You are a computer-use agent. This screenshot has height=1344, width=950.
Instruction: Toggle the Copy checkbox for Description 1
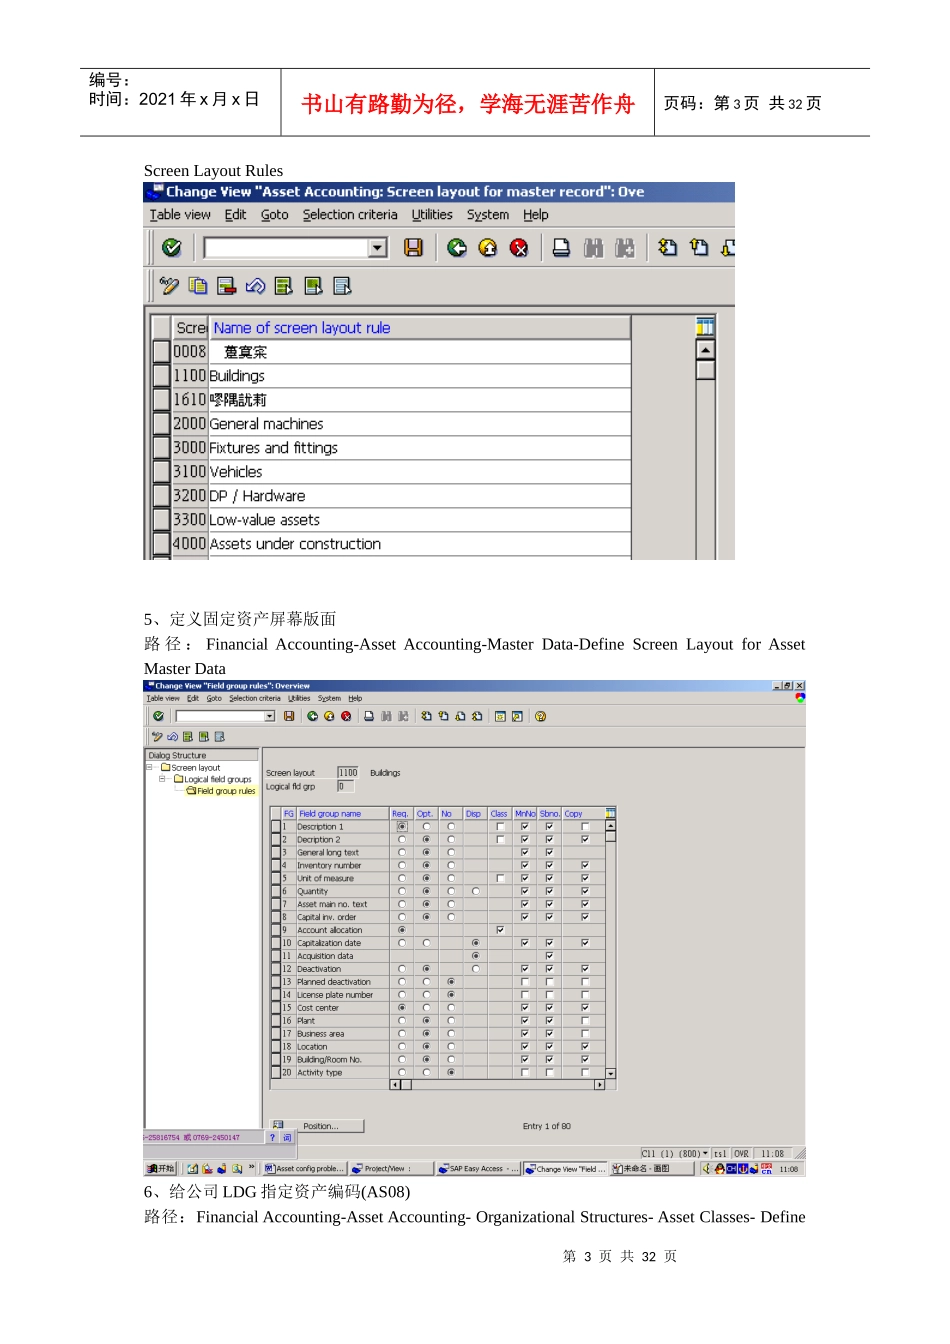coord(585,827)
